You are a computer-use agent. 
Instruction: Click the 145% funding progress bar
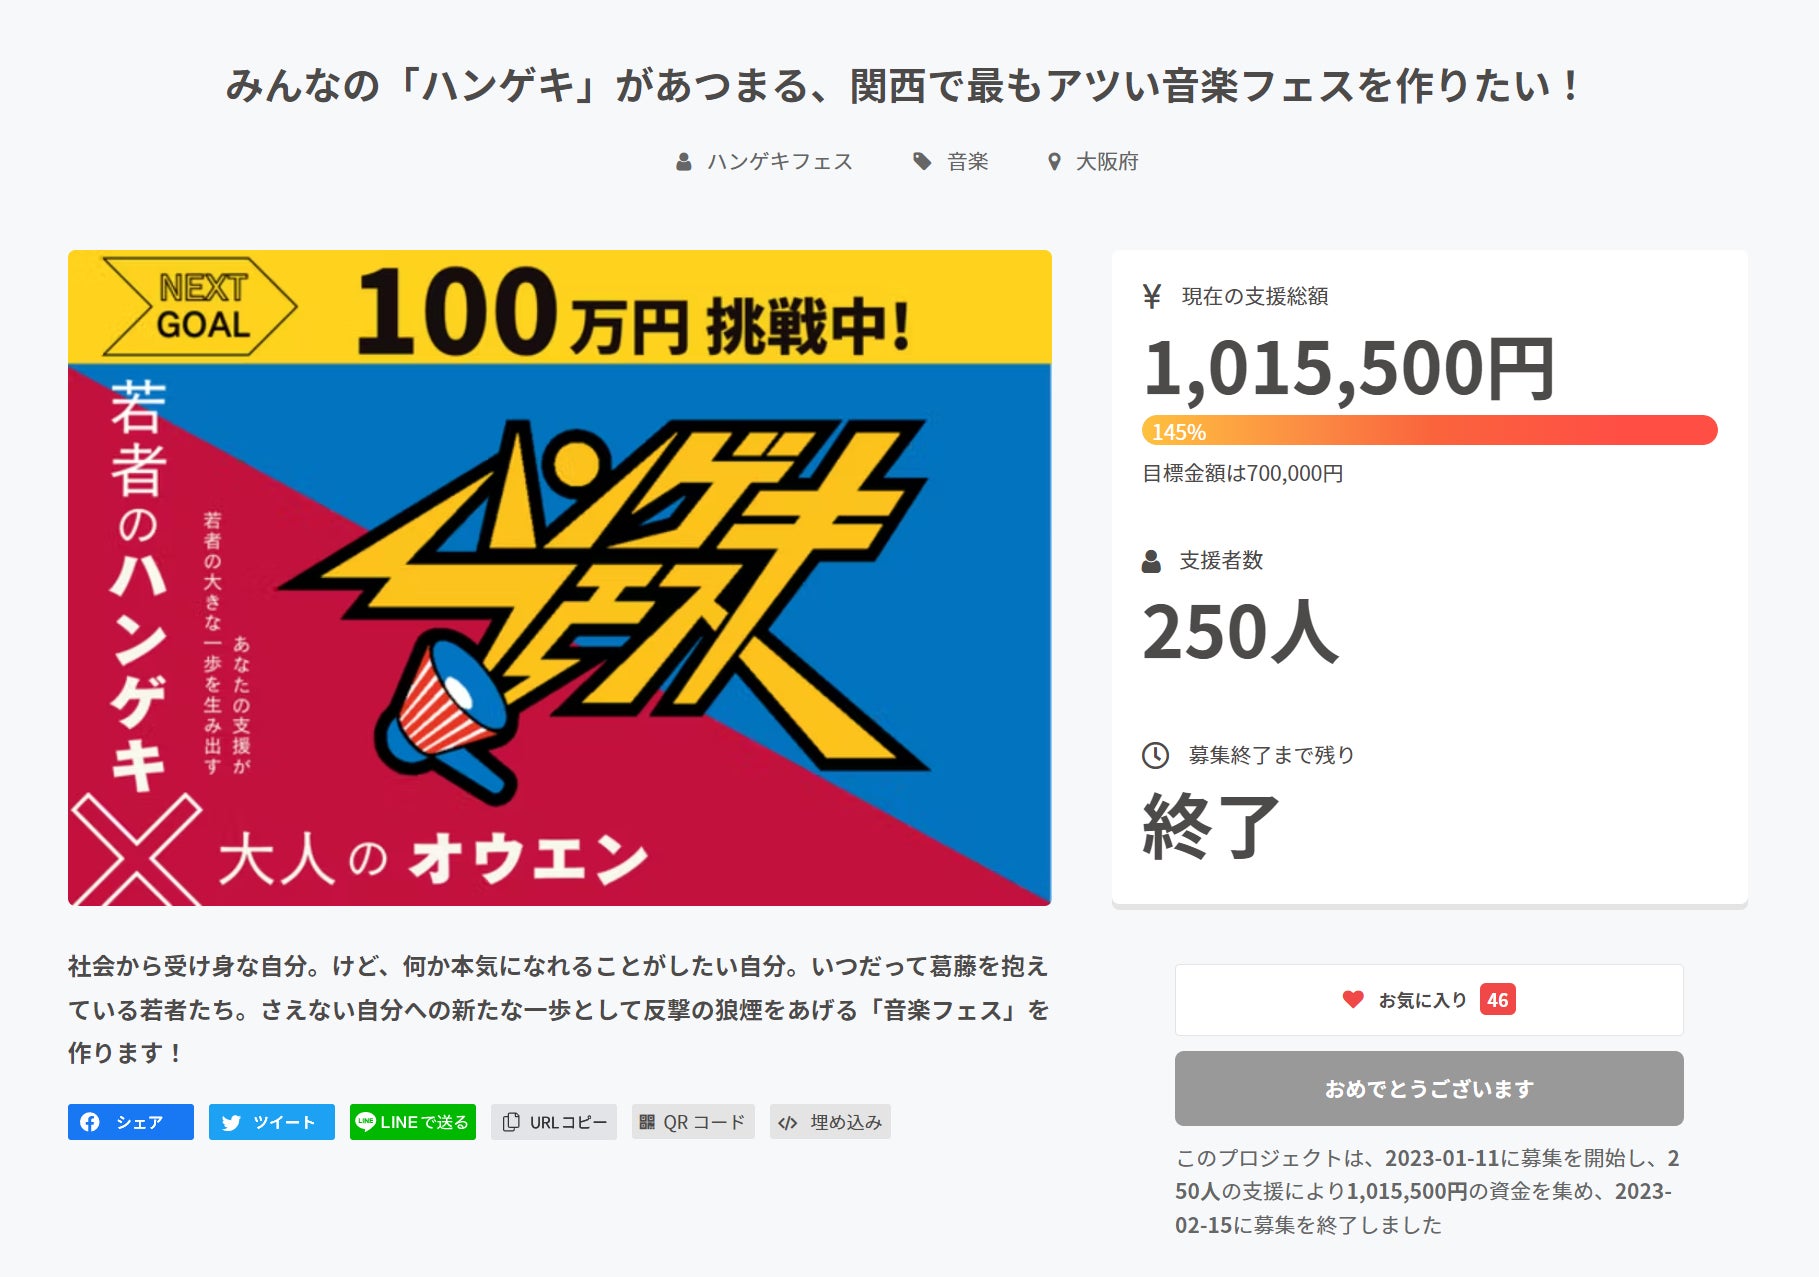click(1429, 431)
